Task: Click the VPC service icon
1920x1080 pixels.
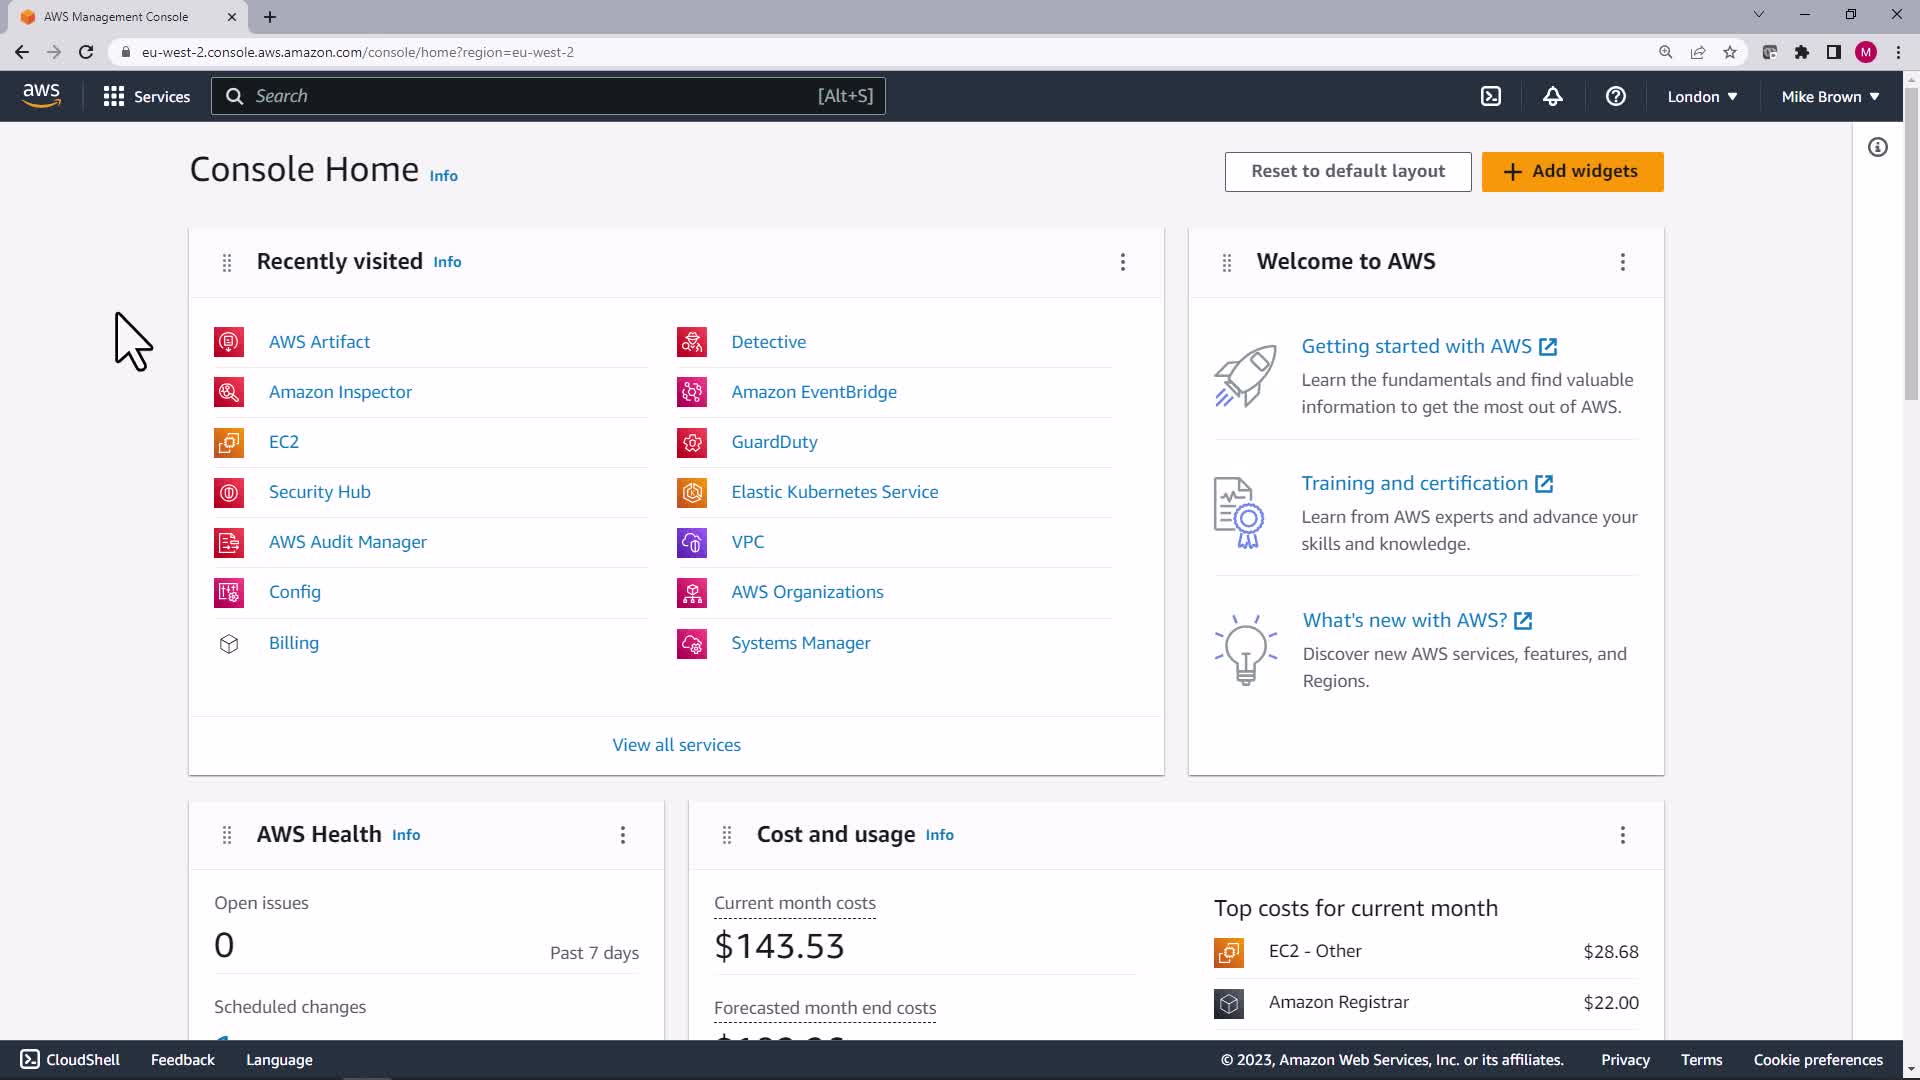Action: click(x=691, y=542)
